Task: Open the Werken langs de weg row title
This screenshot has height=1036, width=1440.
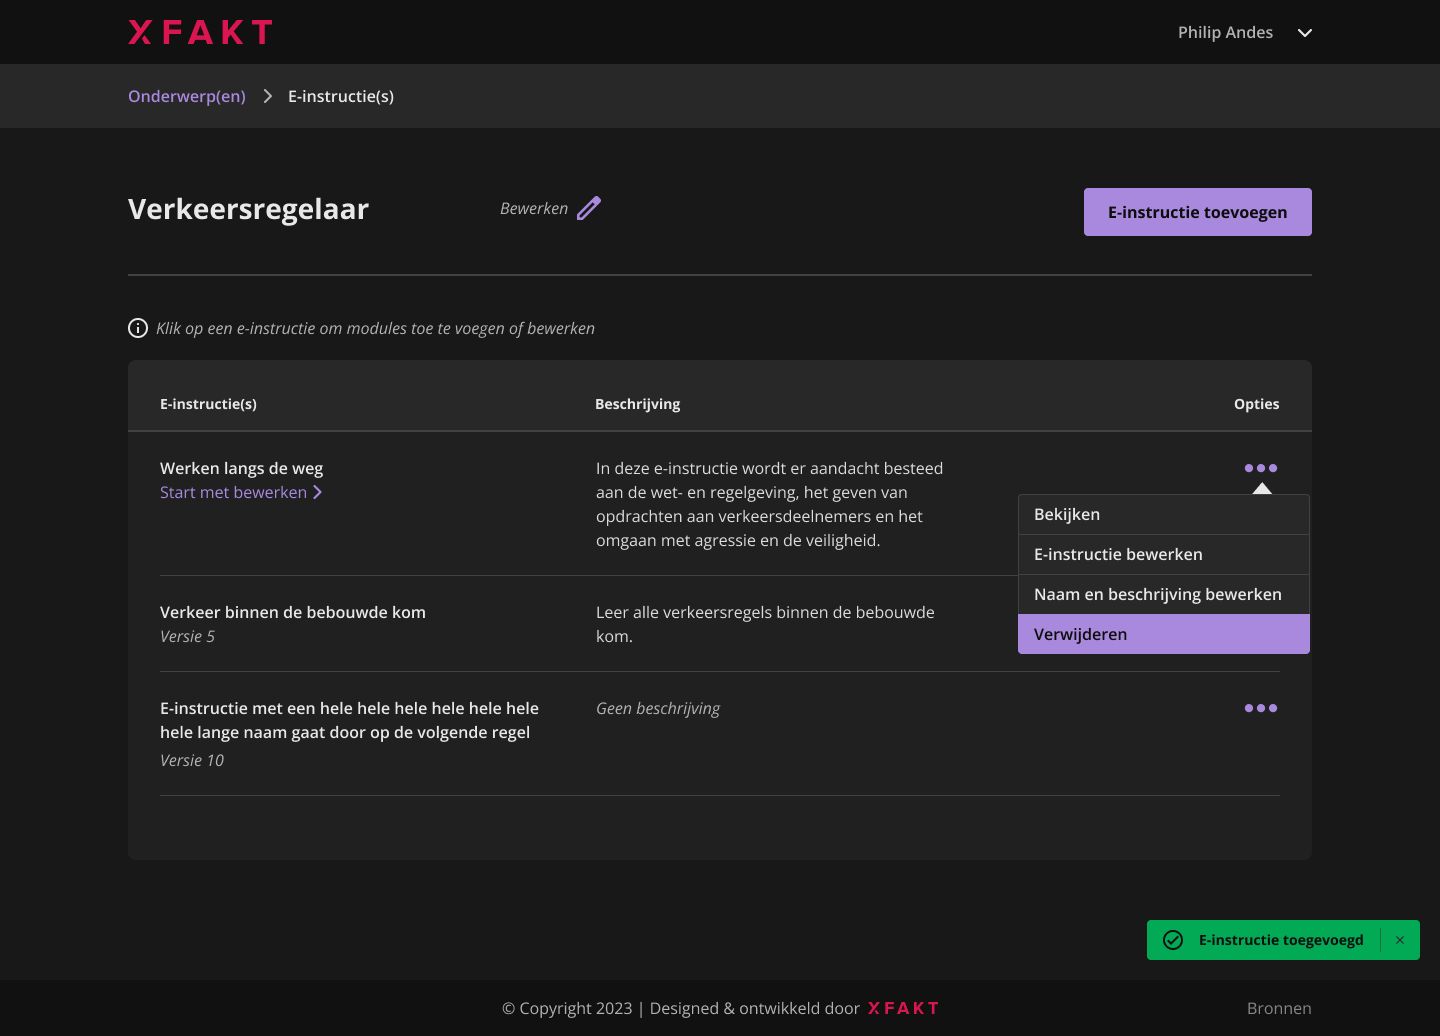Action: 241,468
